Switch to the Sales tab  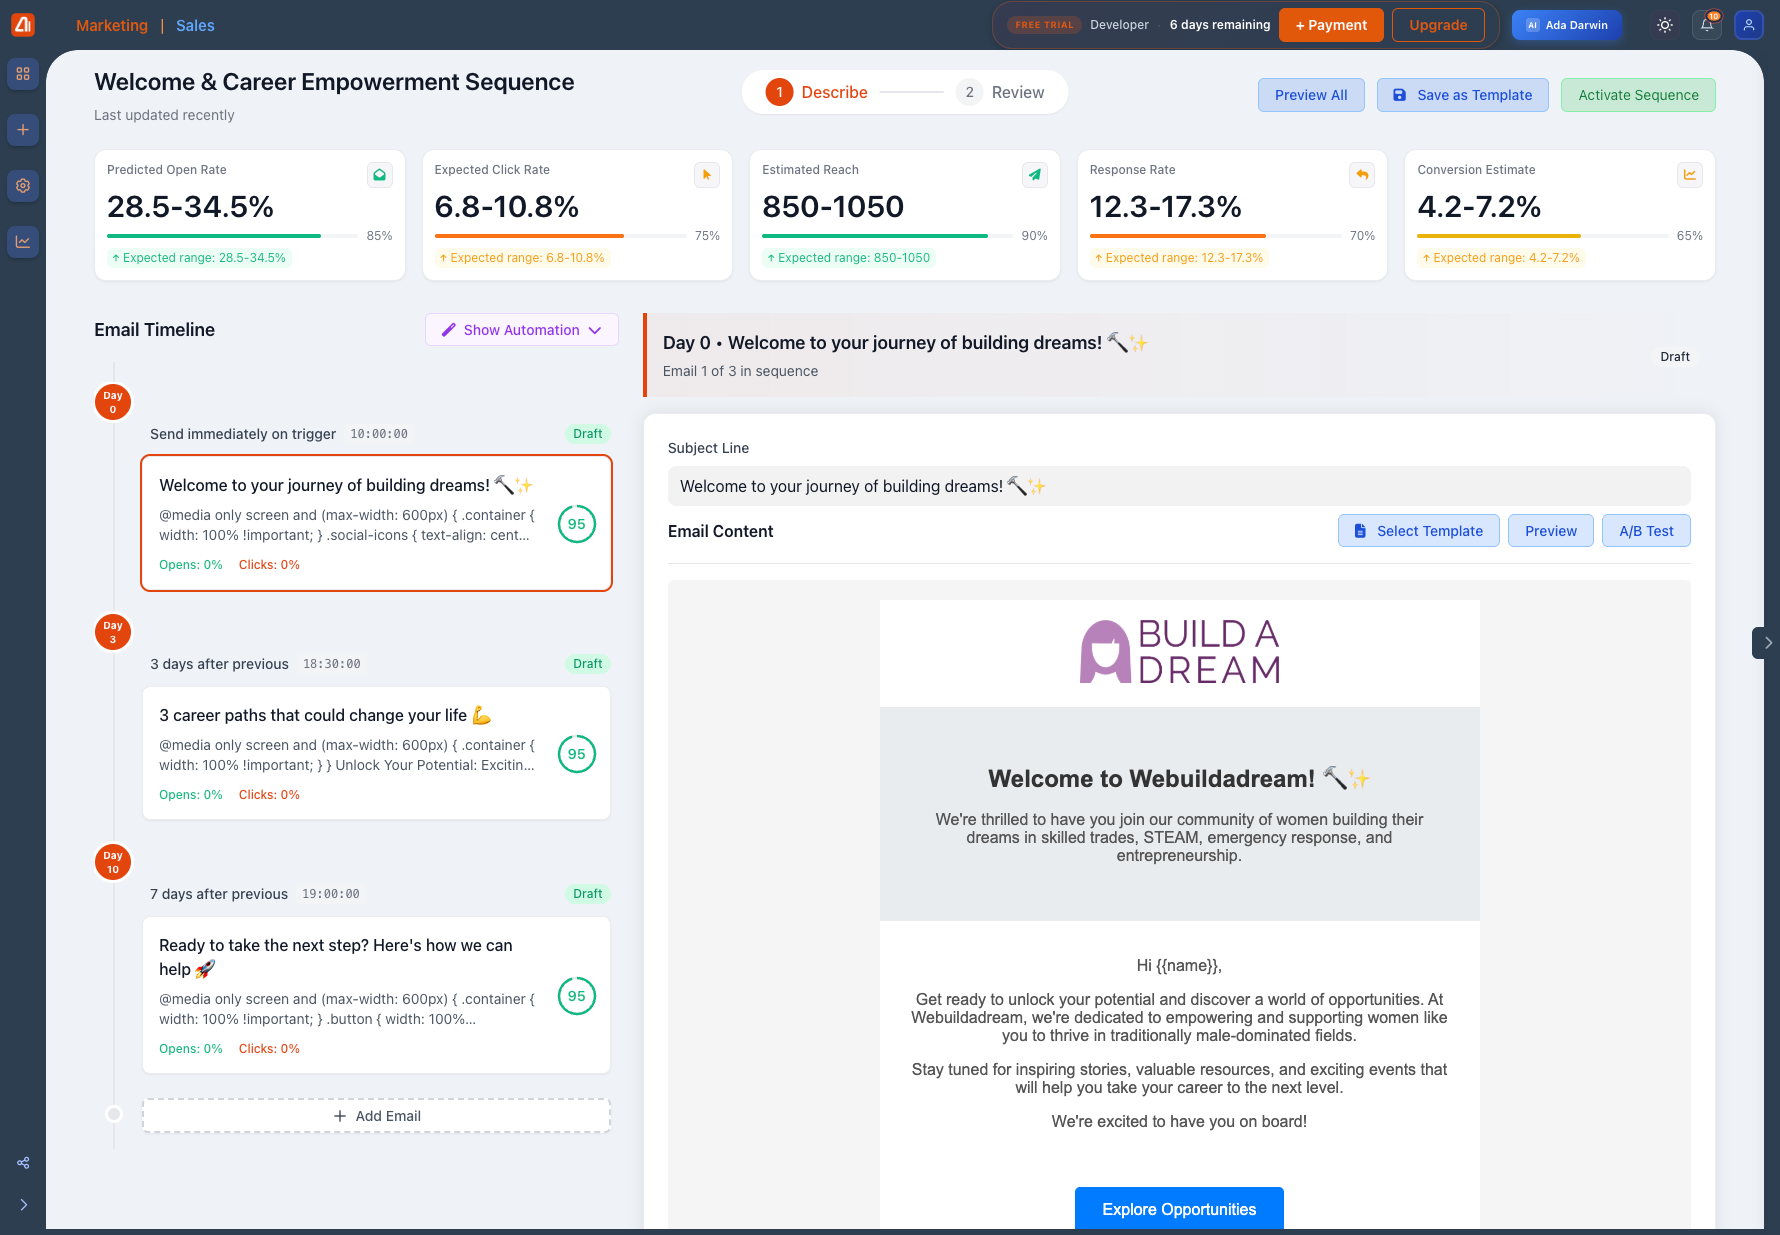coord(195,26)
